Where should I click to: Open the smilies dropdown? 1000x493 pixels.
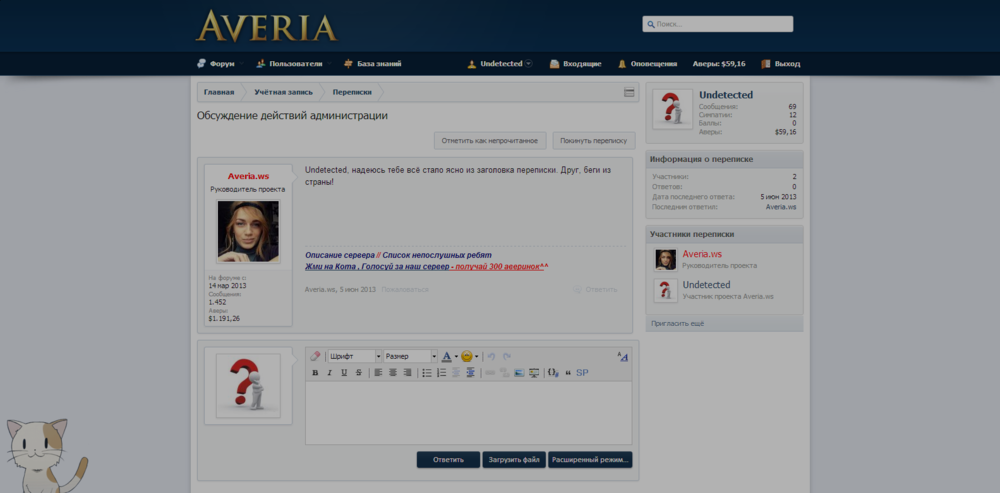point(469,356)
